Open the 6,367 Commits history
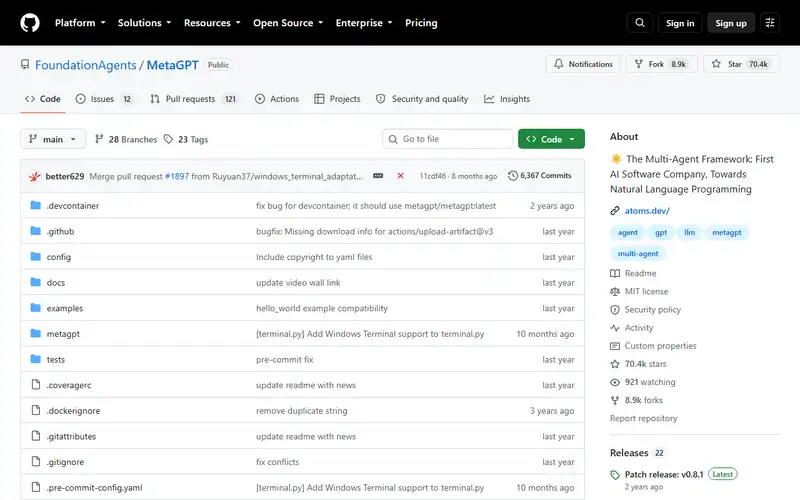Image resolution: width=800 pixels, height=500 pixels. point(540,176)
